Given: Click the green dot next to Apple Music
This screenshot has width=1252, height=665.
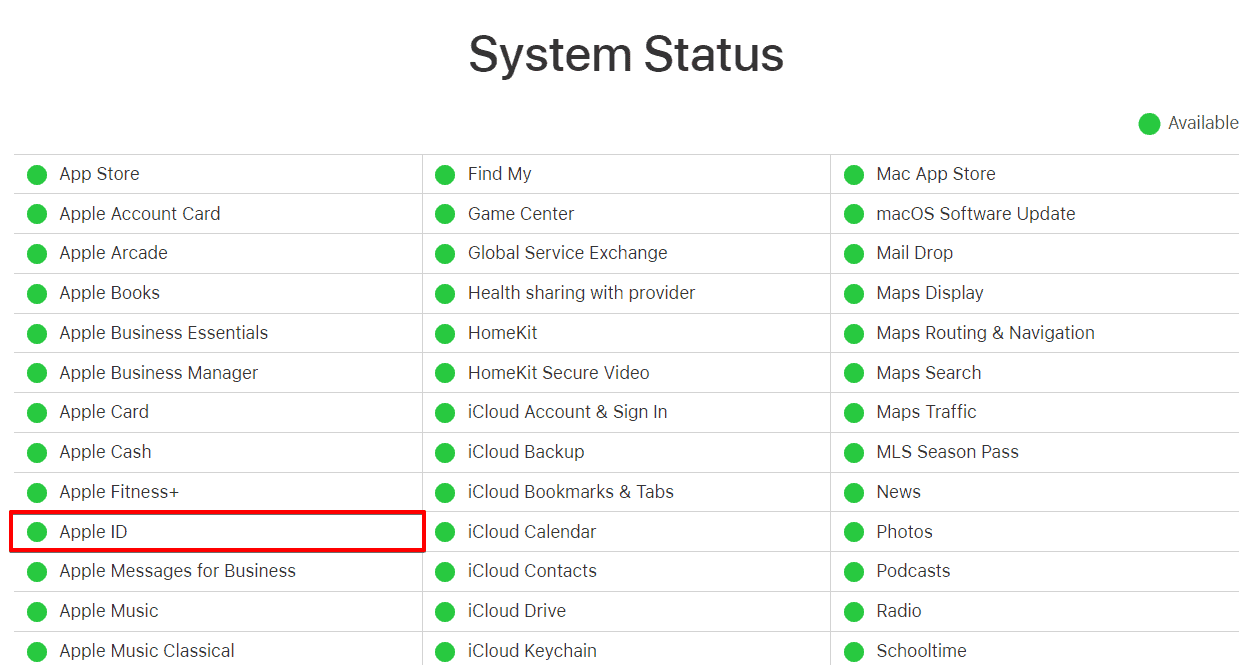Looking at the screenshot, I should 37,611.
